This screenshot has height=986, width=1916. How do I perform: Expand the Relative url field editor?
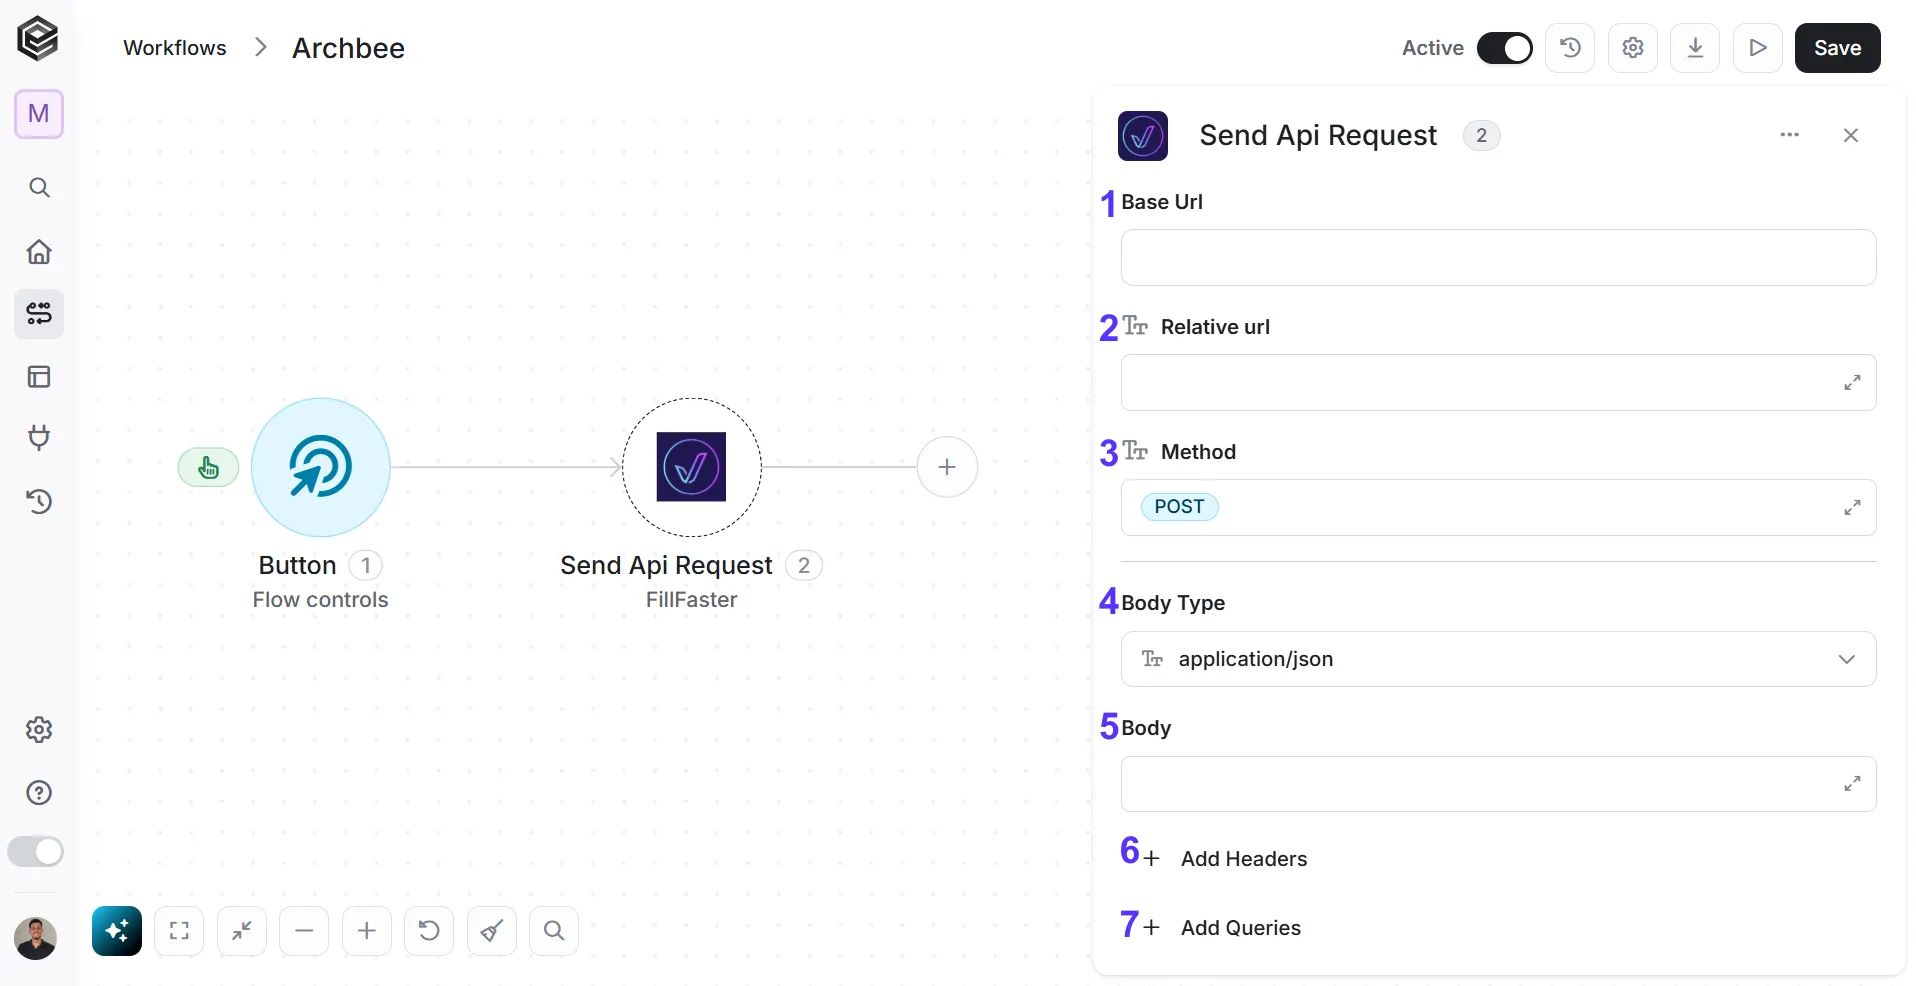1853,383
